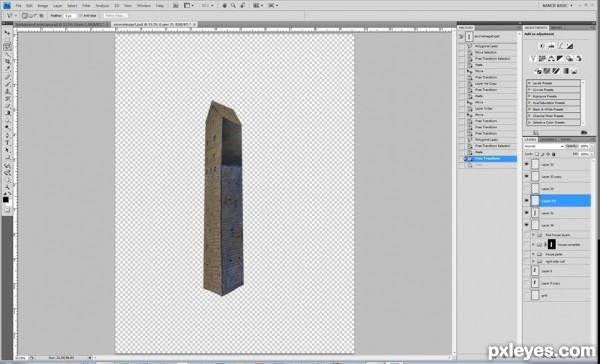Set history brush source on the snapshot

pos(461,37)
